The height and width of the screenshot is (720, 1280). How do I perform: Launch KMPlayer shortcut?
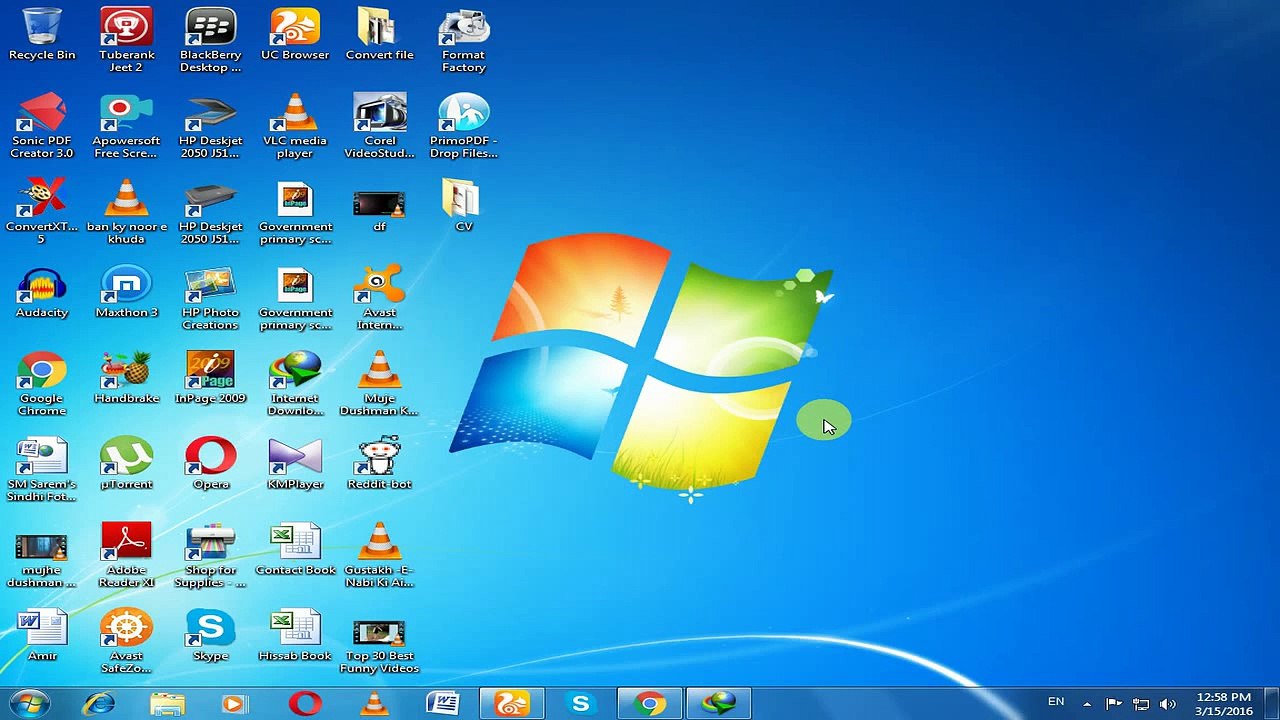click(295, 464)
